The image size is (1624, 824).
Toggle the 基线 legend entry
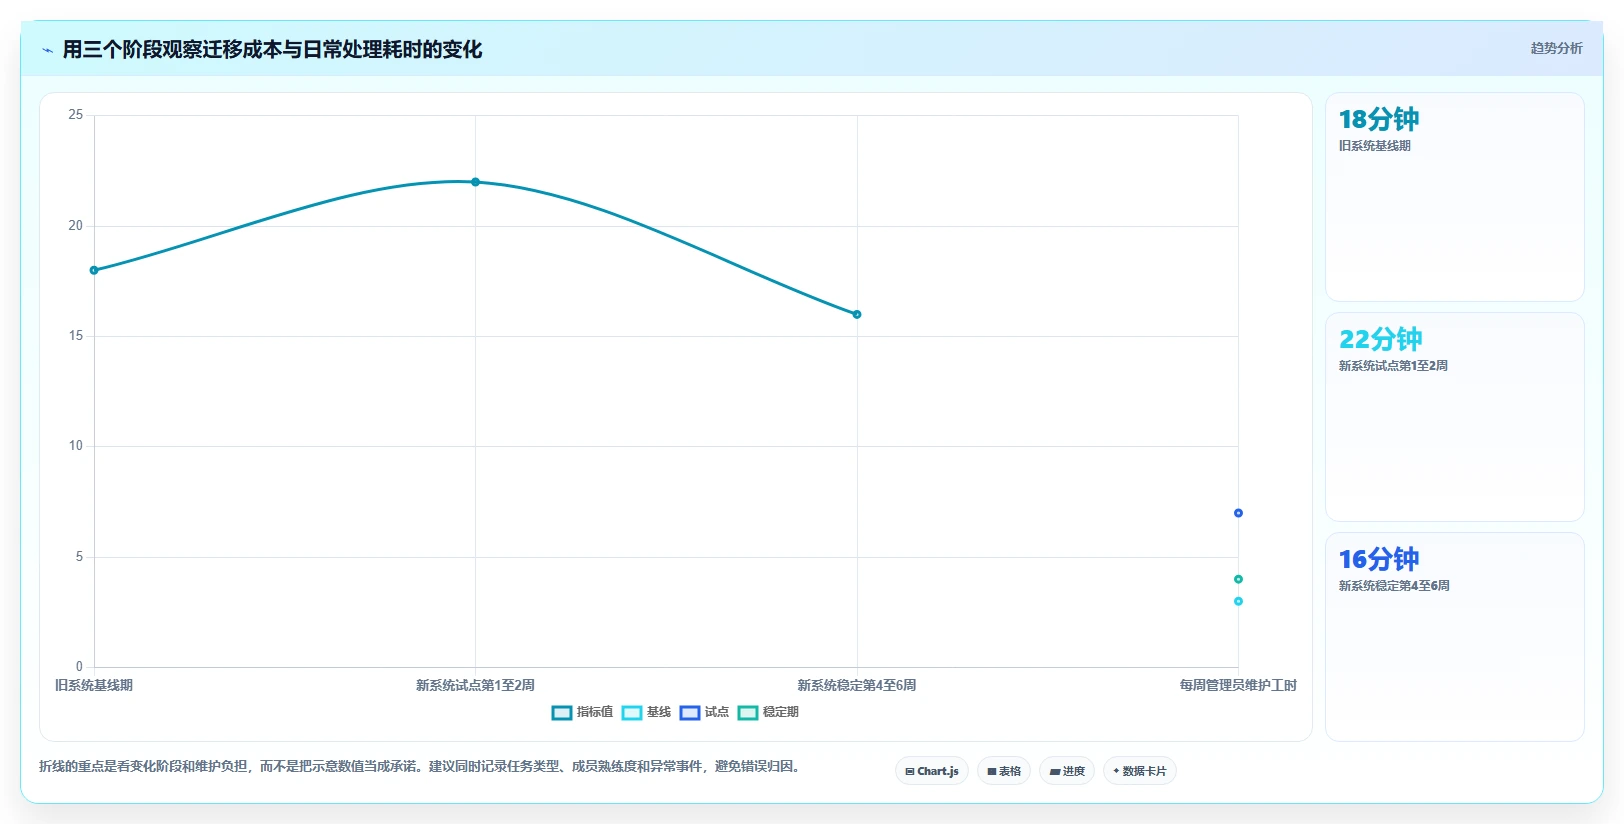pos(646,712)
